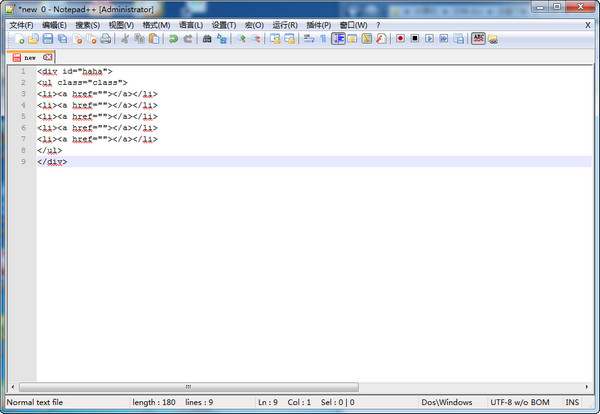
Task: Click the Play macro icon
Action: (429, 39)
